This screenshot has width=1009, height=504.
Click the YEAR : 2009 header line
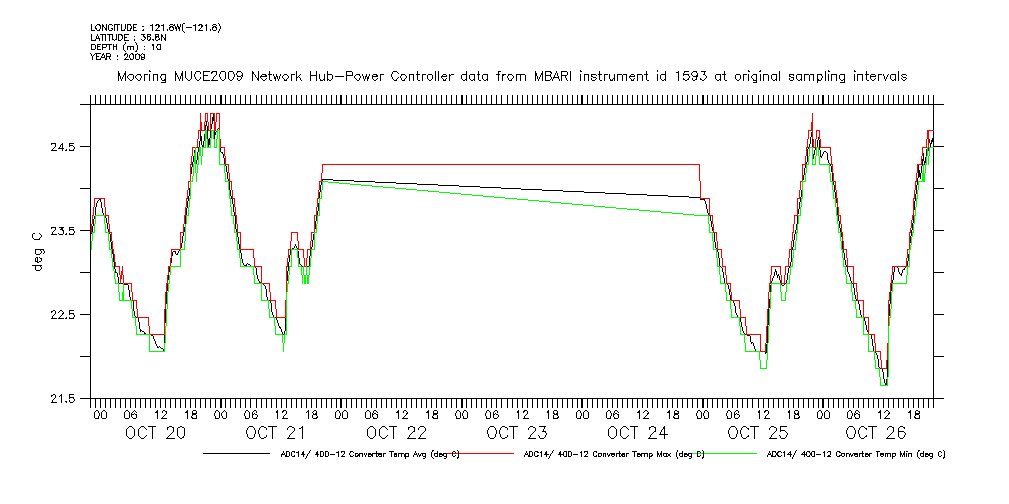[117, 57]
